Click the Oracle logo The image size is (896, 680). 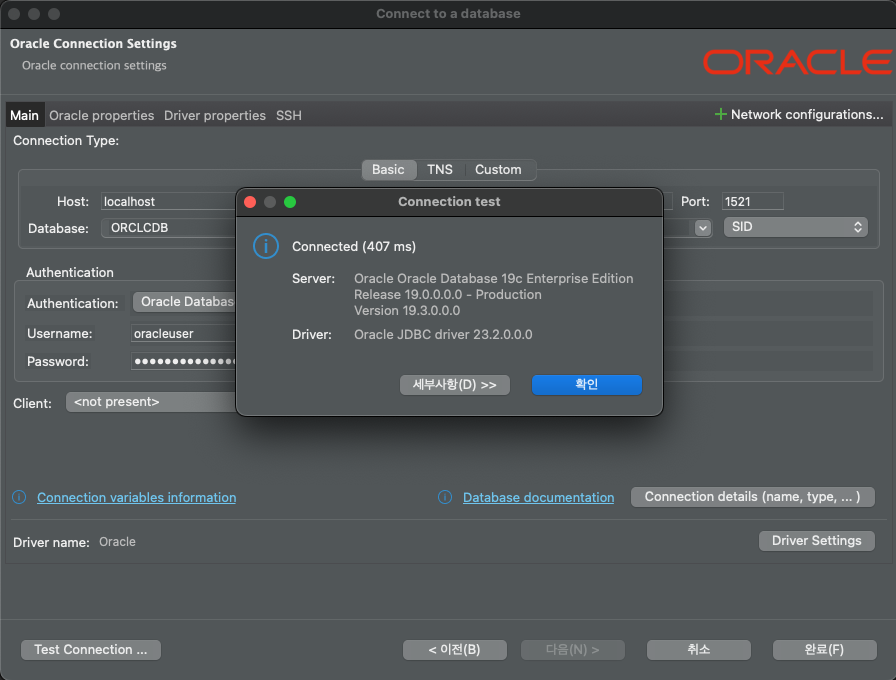(x=797, y=62)
